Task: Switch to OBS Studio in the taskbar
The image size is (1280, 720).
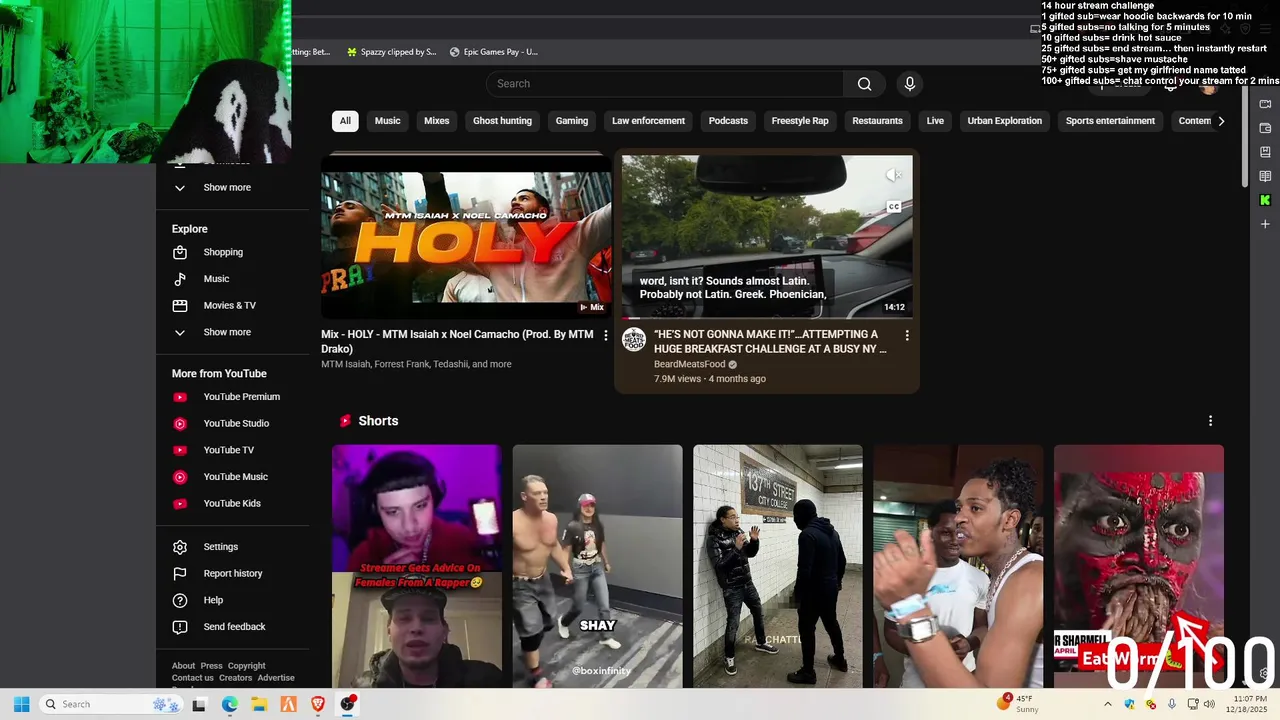Action: click(348, 704)
